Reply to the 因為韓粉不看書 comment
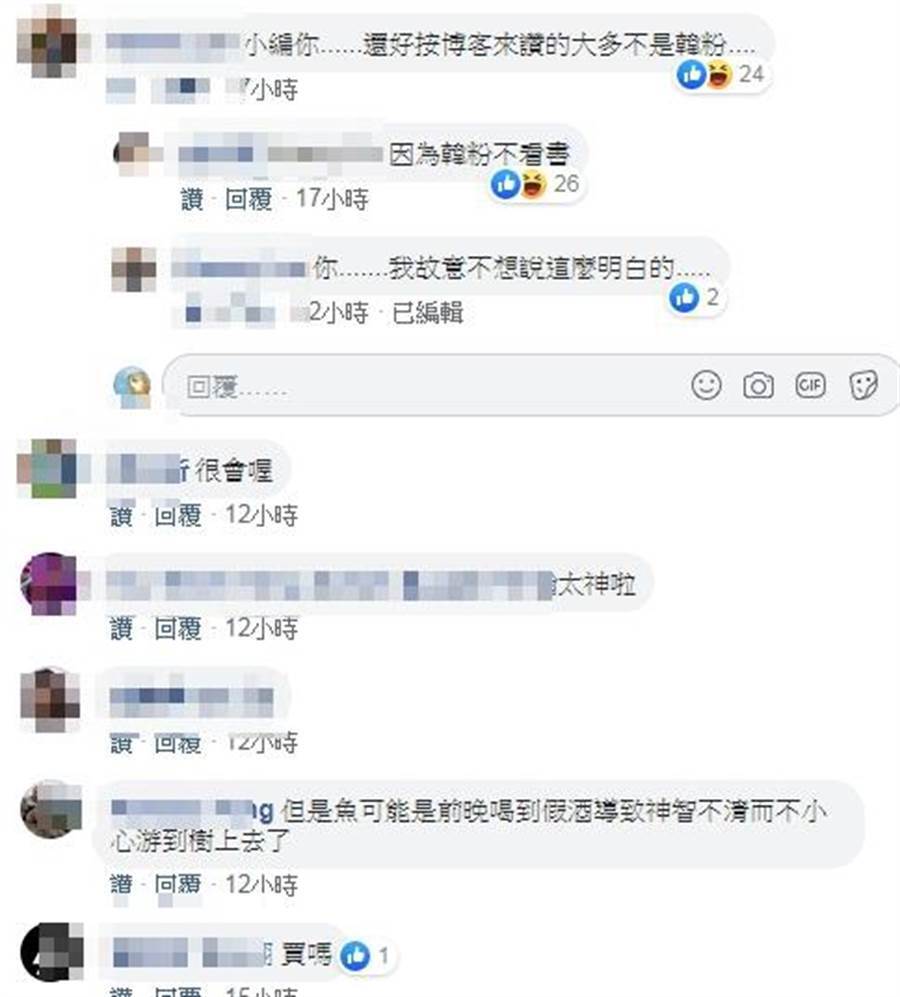This screenshot has height=997, width=900. point(248,200)
